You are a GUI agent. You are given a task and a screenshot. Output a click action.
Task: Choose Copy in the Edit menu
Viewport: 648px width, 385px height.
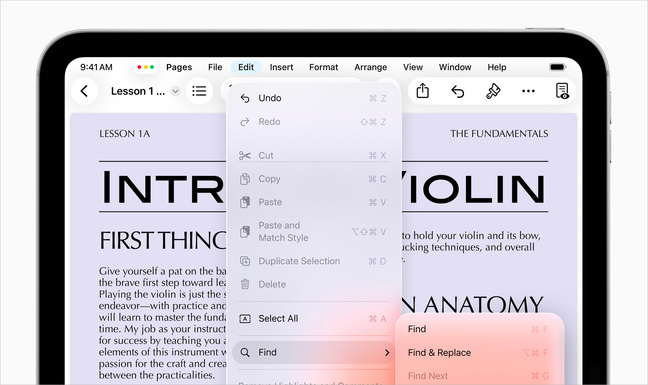tap(313, 179)
